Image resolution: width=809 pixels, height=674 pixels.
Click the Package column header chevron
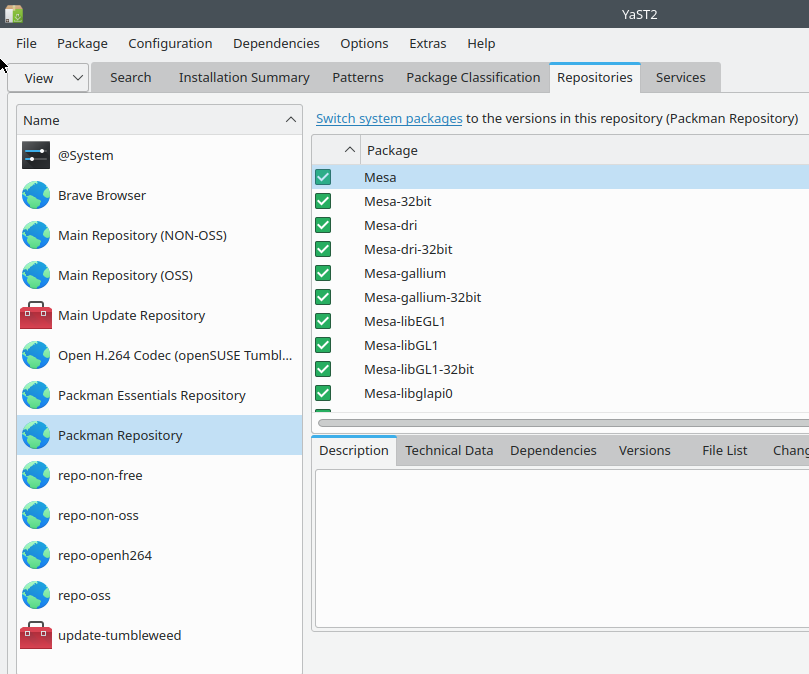pyautogui.click(x=349, y=148)
